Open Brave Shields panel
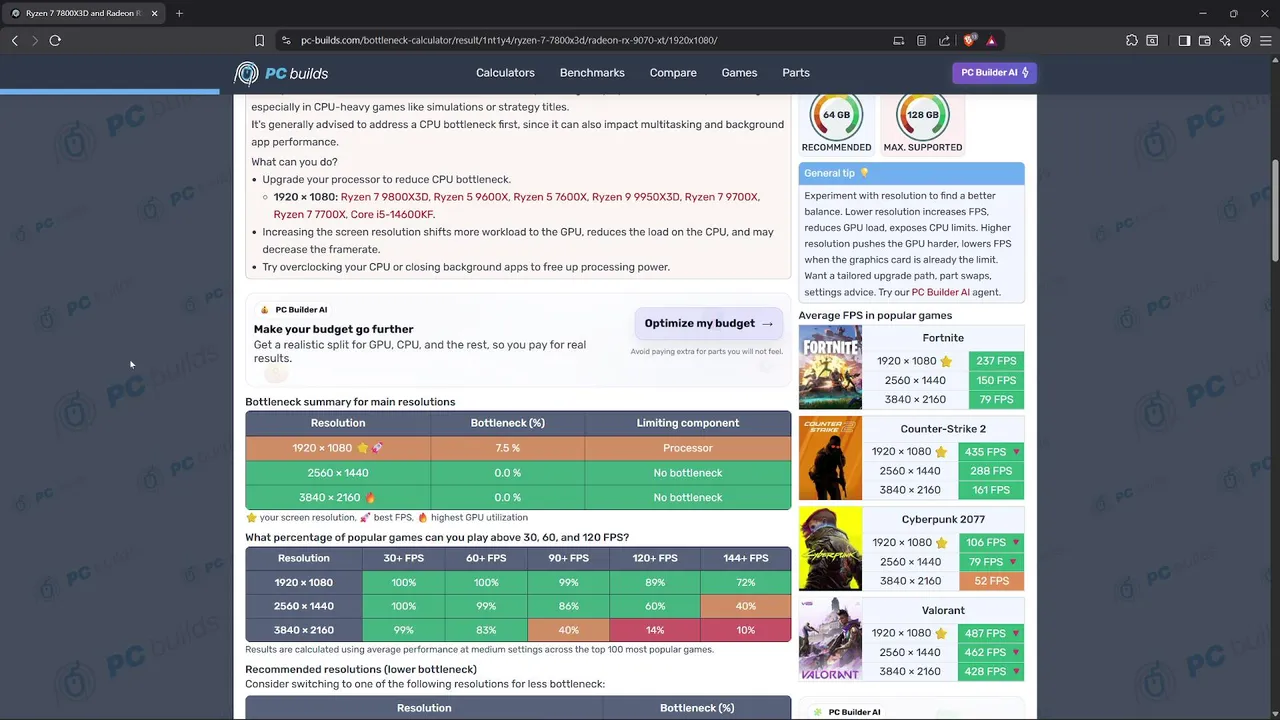Image resolution: width=1280 pixels, height=720 pixels. tap(970, 40)
